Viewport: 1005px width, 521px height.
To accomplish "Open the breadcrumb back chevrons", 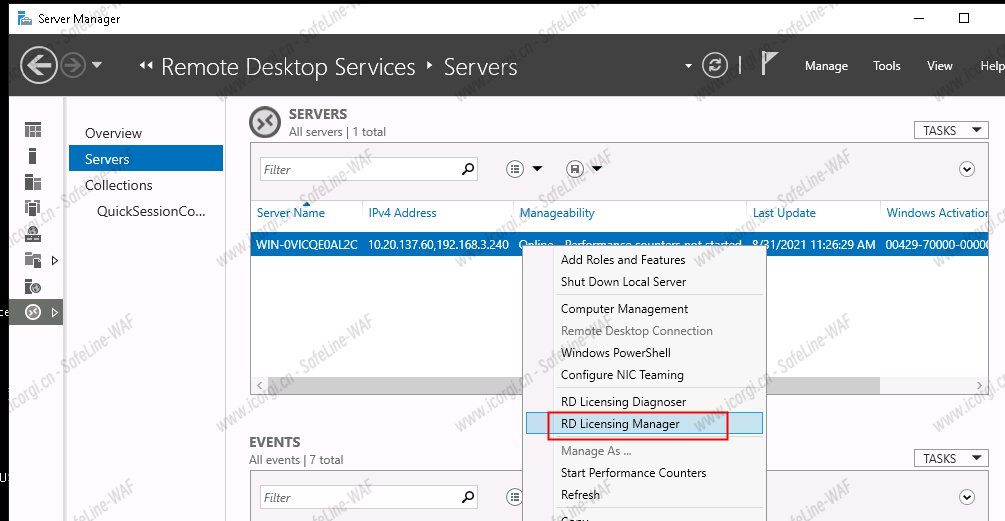I will 146,65.
